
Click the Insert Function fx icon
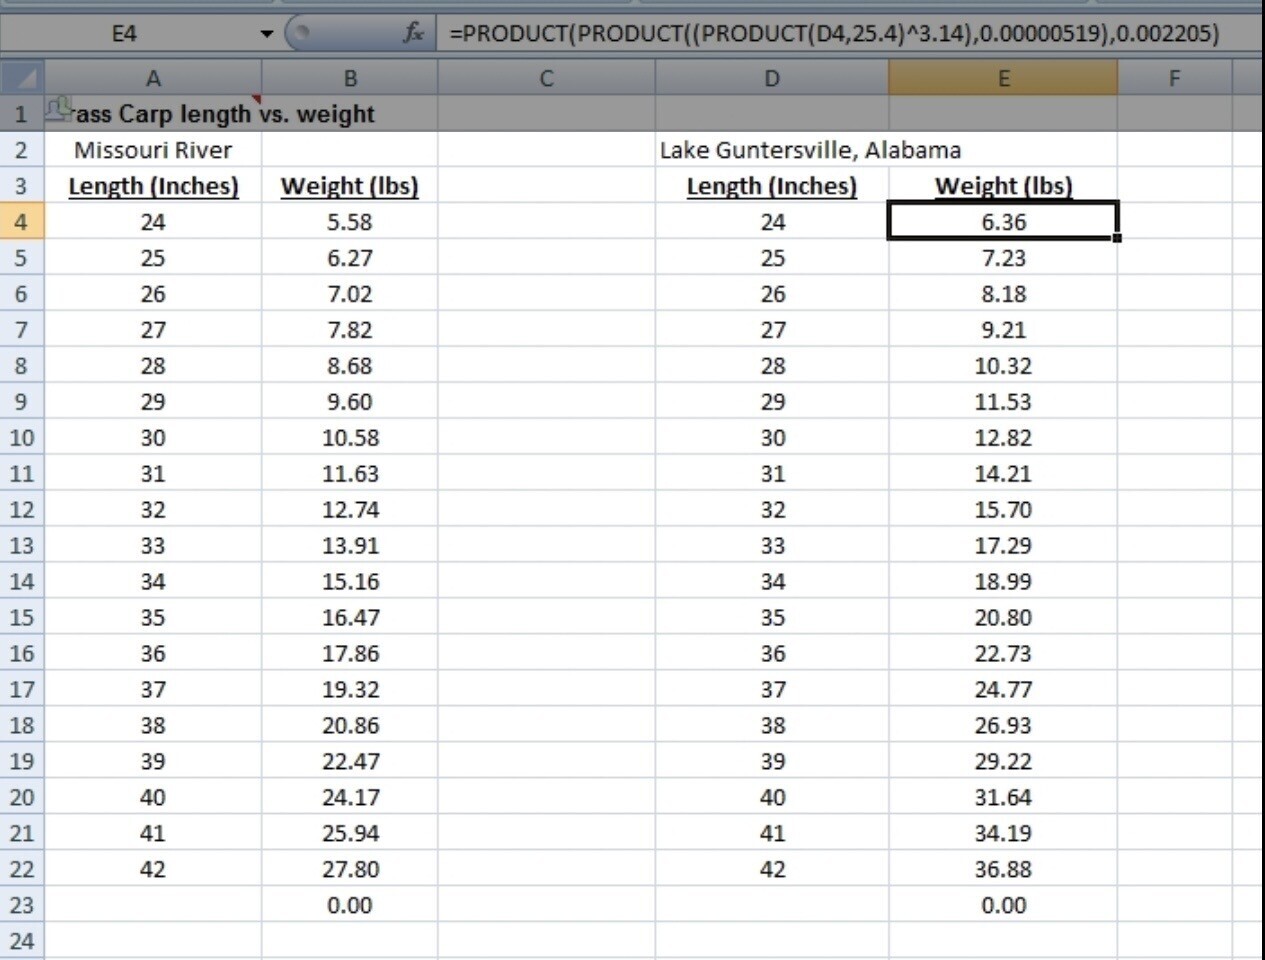pyautogui.click(x=413, y=33)
